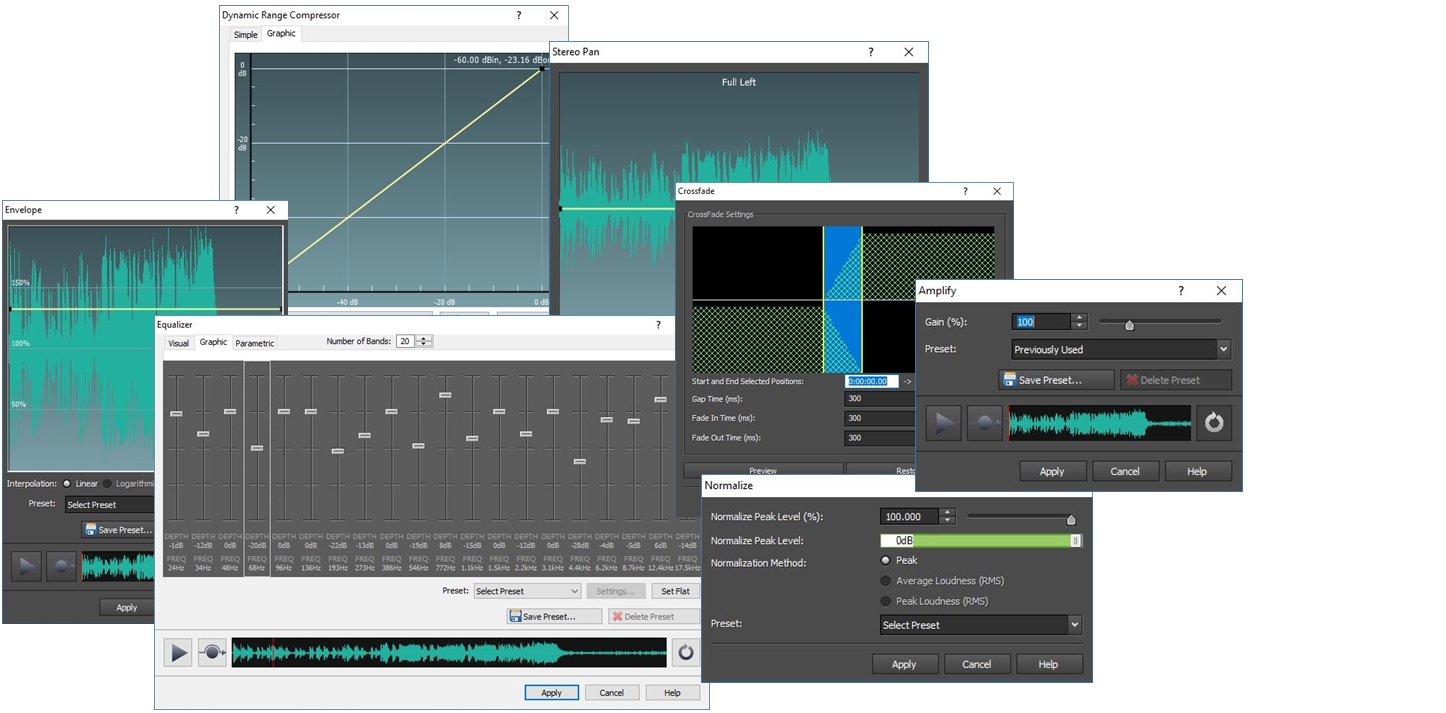The height and width of the screenshot is (713, 1446).
Task: Select Peak normalization method
Action: pyautogui.click(x=884, y=560)
